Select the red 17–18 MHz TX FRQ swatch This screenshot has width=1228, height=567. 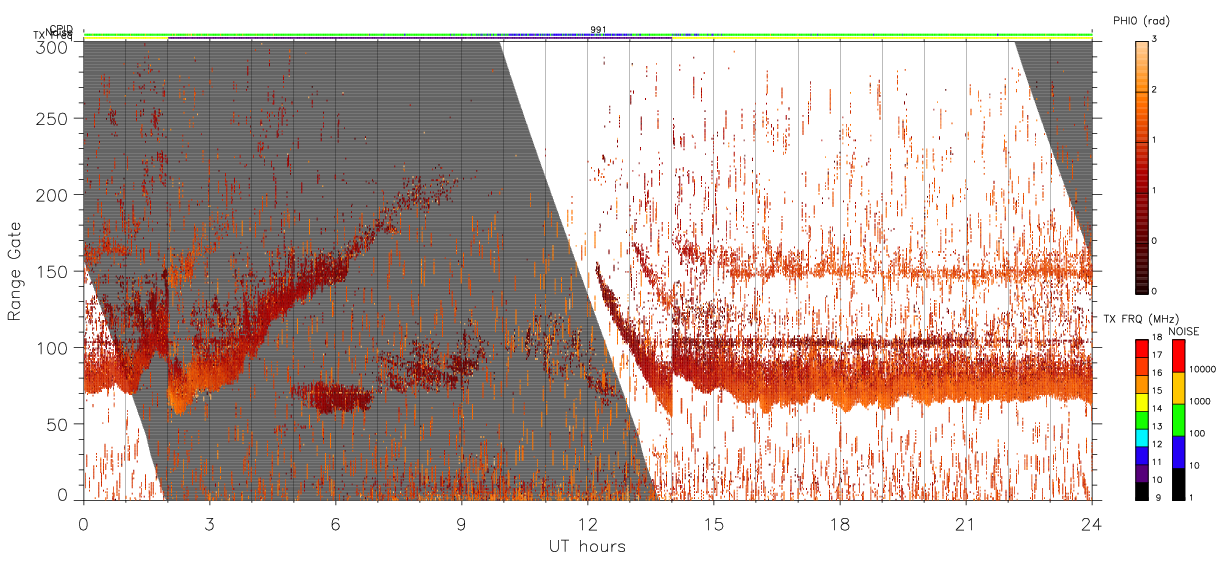coord(1142,348)
